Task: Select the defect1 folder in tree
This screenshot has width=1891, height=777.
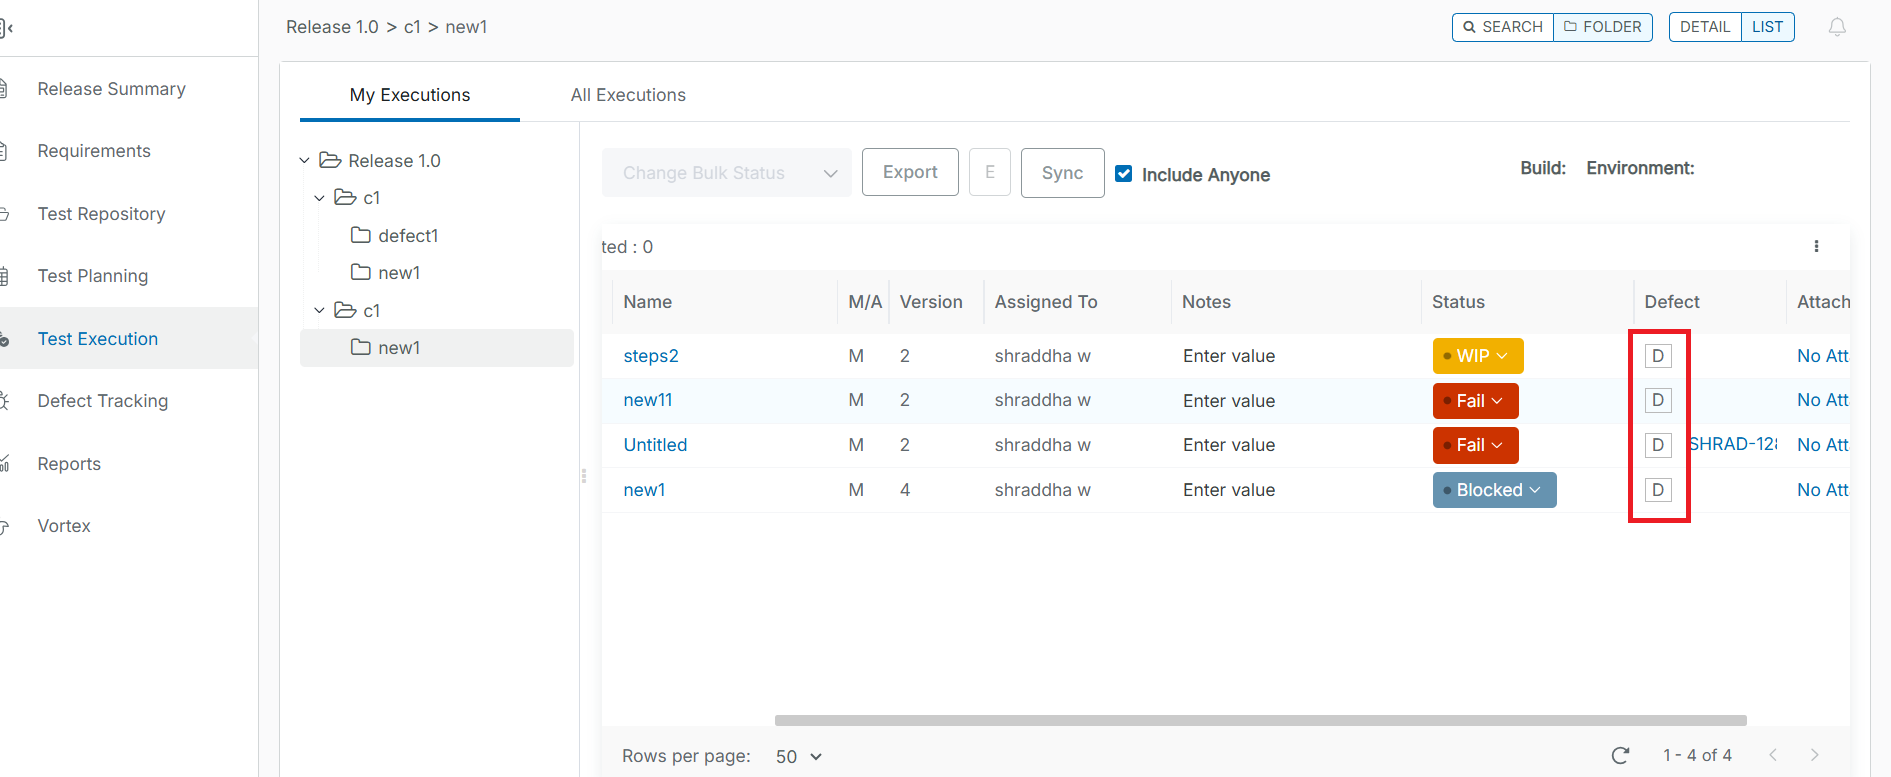Action: pos(407,236)
